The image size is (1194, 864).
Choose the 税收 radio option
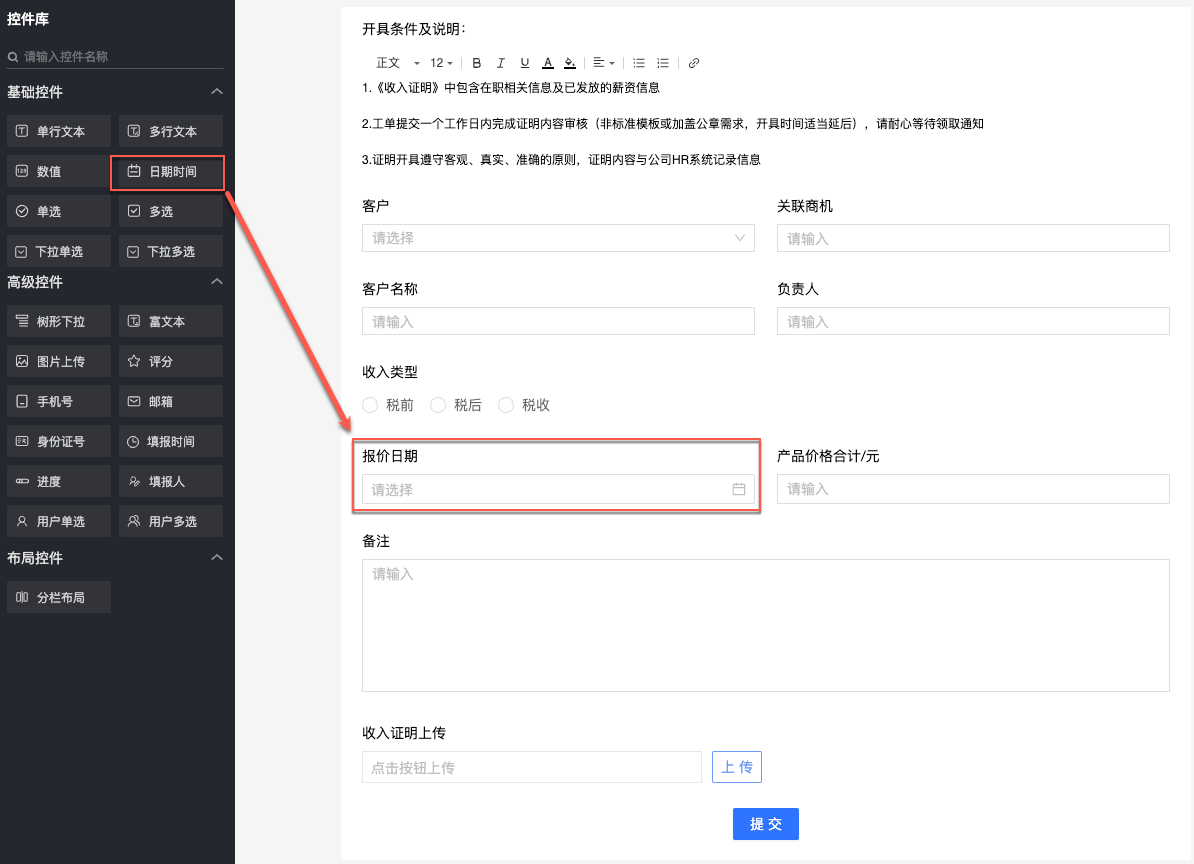tap(506, 405)
